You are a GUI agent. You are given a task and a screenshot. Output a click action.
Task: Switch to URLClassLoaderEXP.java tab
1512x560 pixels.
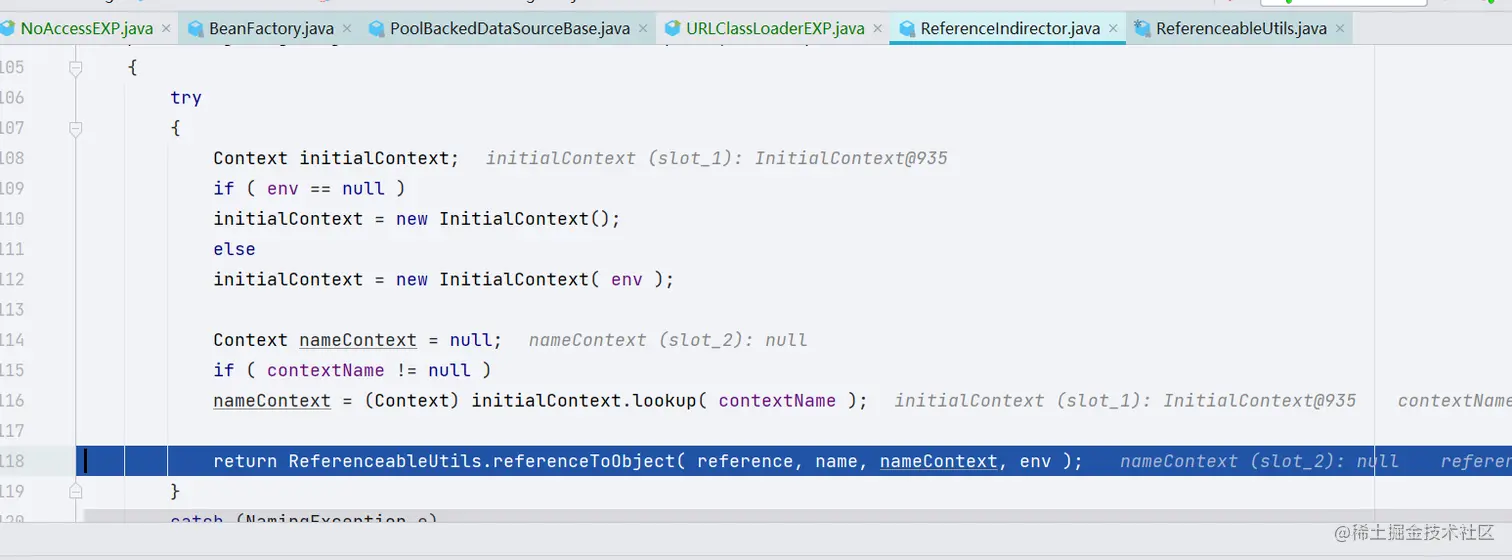point(775,28)
